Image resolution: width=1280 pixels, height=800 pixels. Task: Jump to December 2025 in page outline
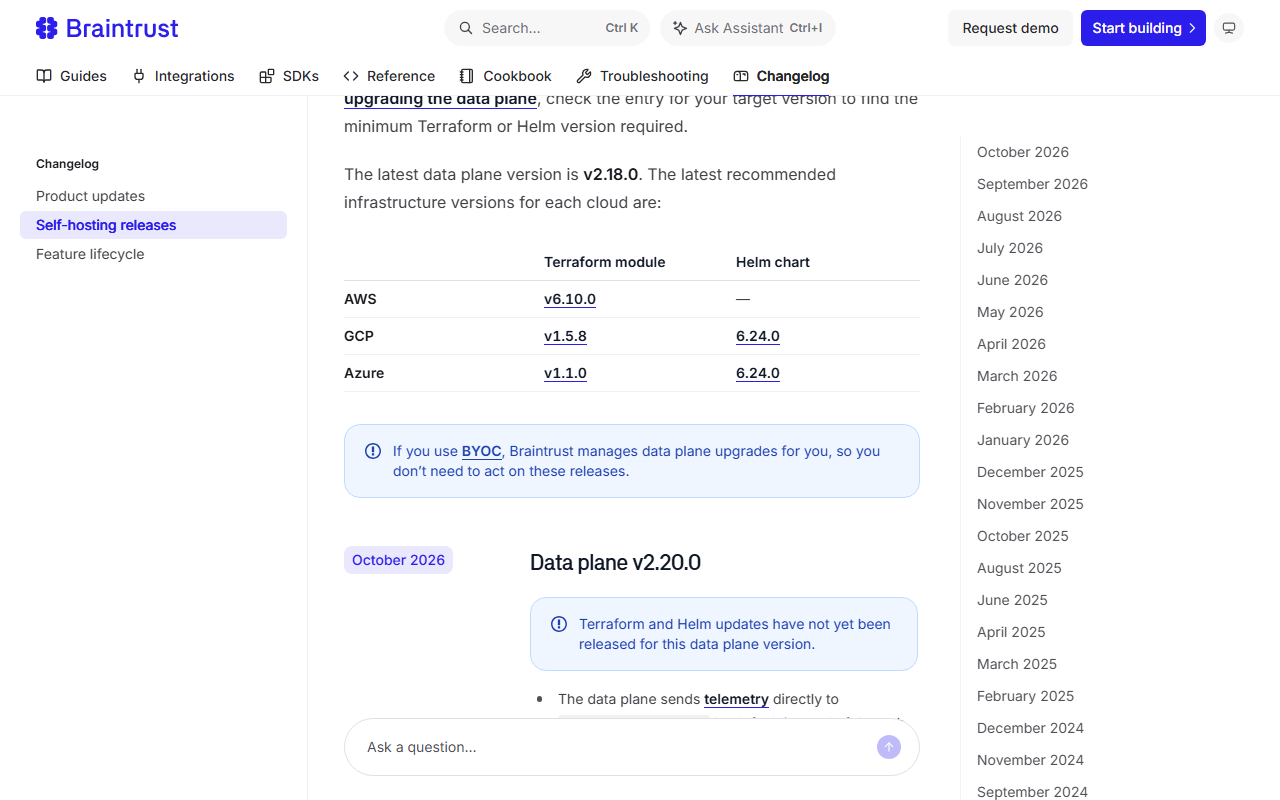(x=1030, y=472)
